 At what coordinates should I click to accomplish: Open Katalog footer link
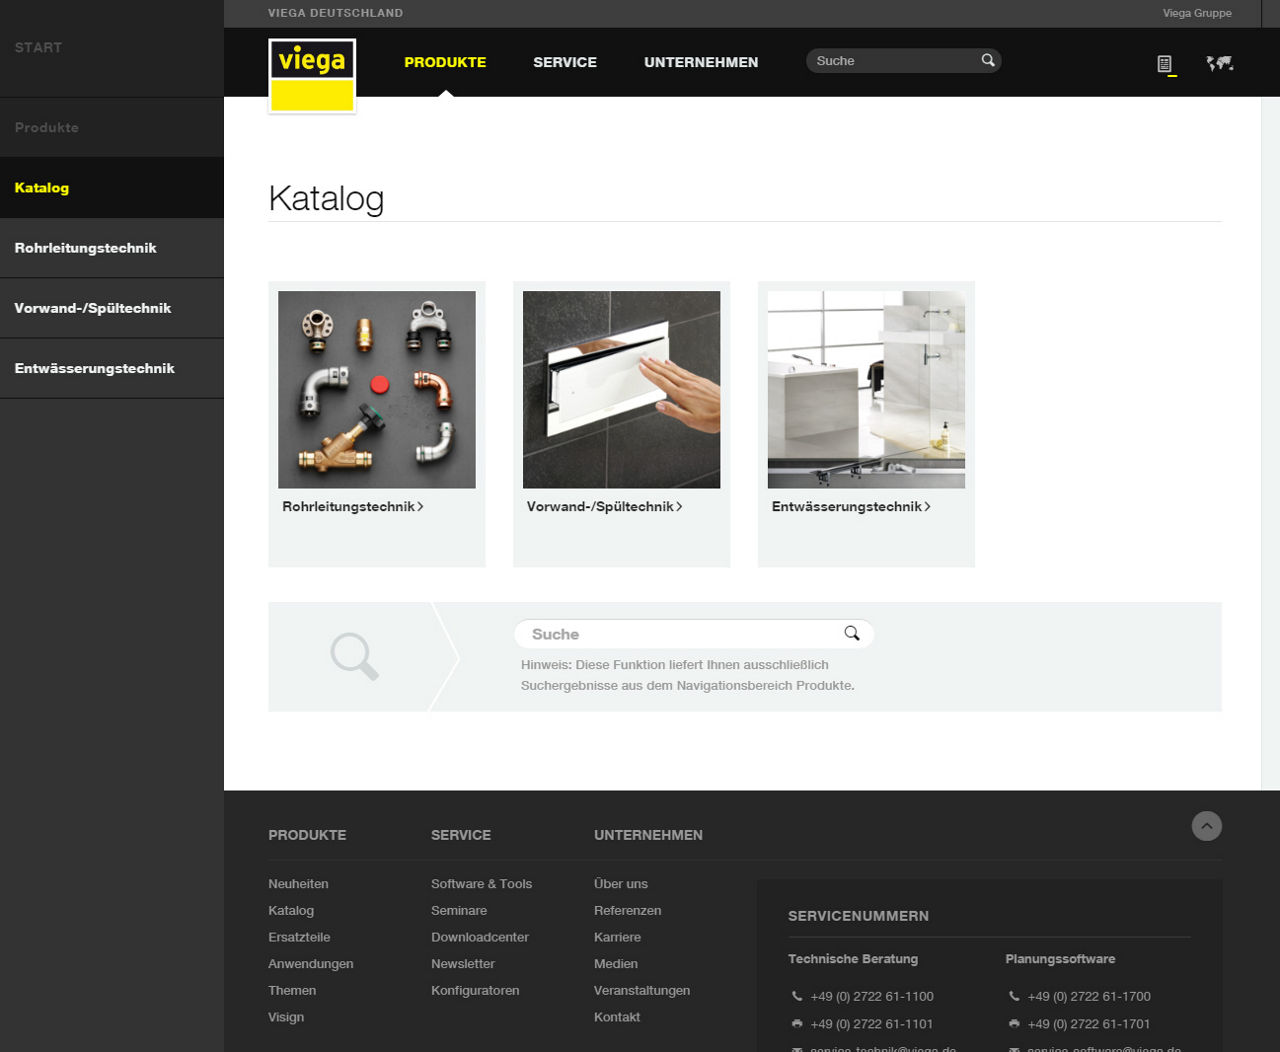coord(291,911)
